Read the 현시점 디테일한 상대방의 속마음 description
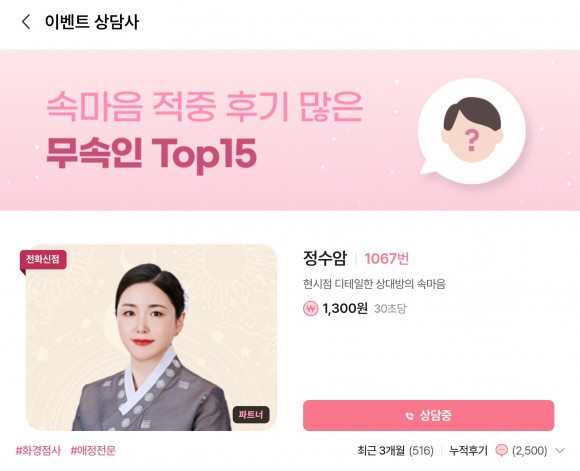This screenshot has width=580, height=471. tap(374, 284)
